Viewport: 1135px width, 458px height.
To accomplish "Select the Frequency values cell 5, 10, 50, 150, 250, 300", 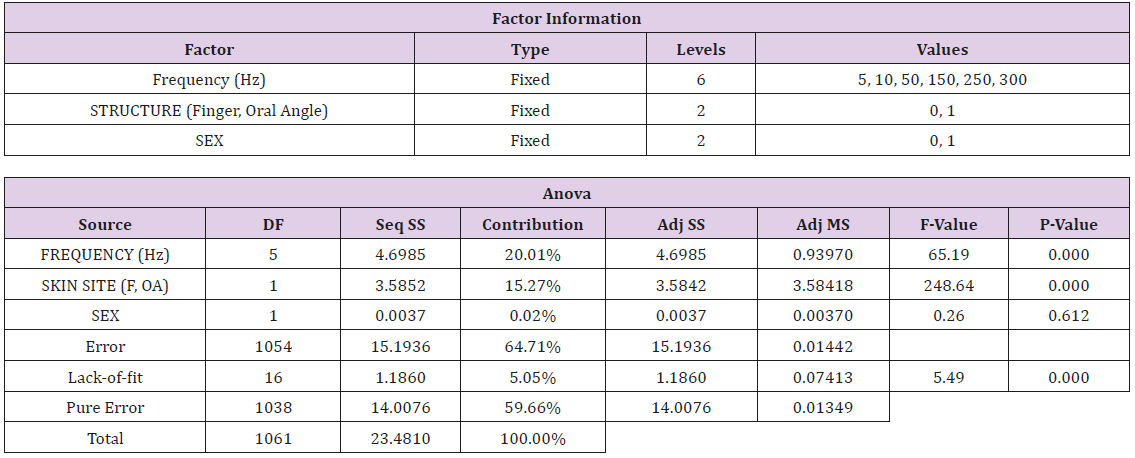I will click(942, 80).
